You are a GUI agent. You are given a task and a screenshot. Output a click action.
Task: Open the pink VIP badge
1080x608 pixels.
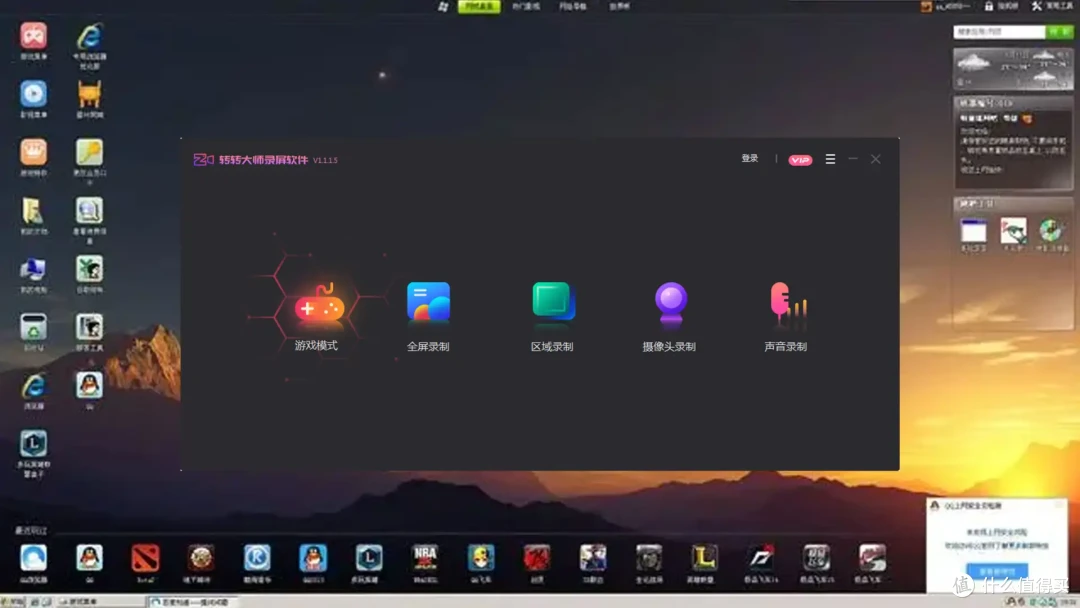[800, 160]
